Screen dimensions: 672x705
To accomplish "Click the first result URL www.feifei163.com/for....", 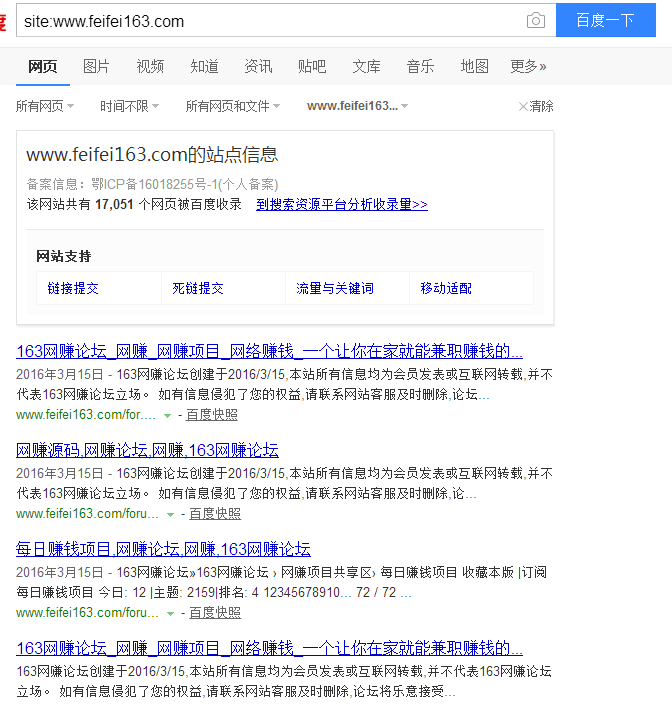I will pos(85,415).
